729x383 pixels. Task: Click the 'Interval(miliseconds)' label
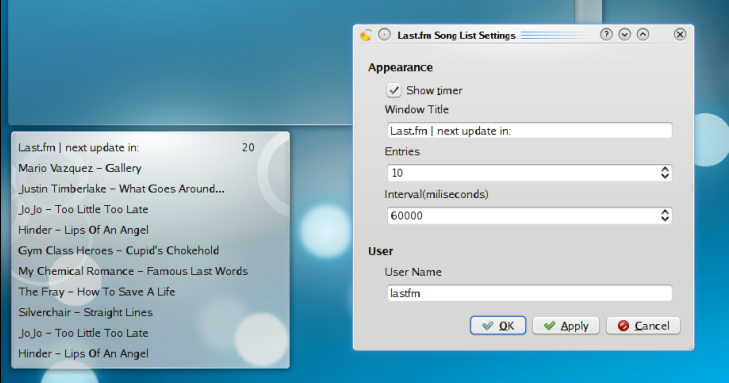point(437,194)
